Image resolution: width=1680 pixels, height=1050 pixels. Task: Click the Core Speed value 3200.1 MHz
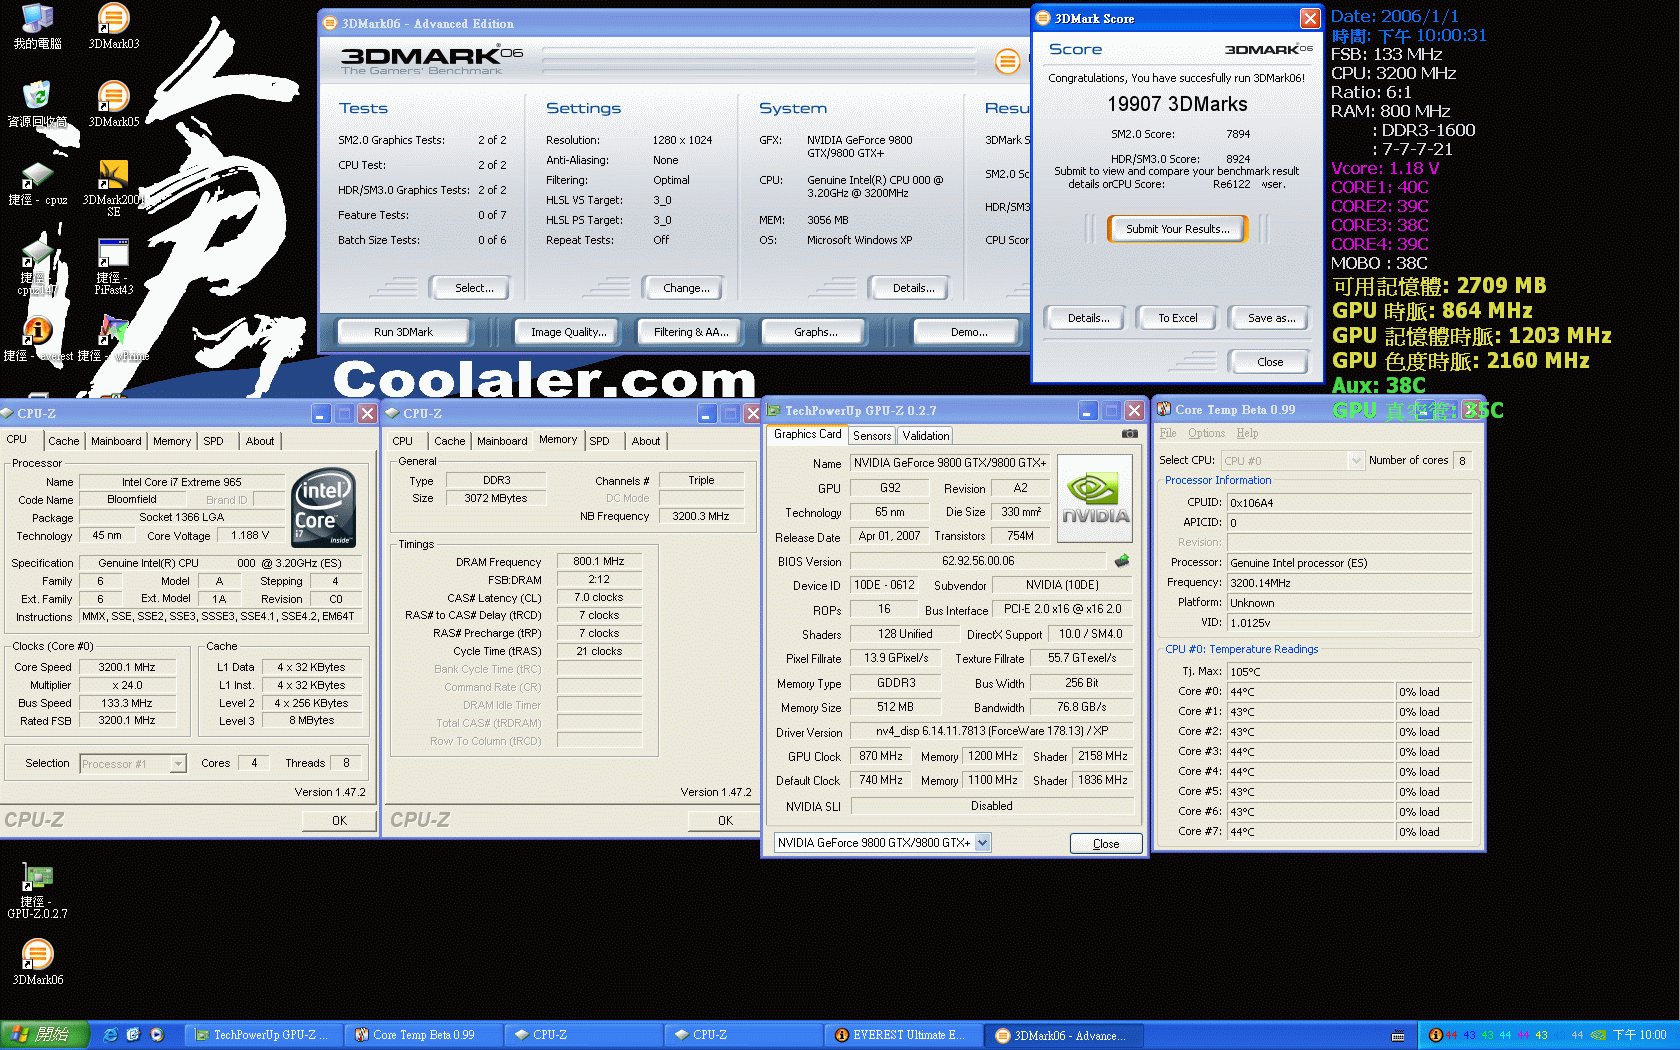coord(126,667)
